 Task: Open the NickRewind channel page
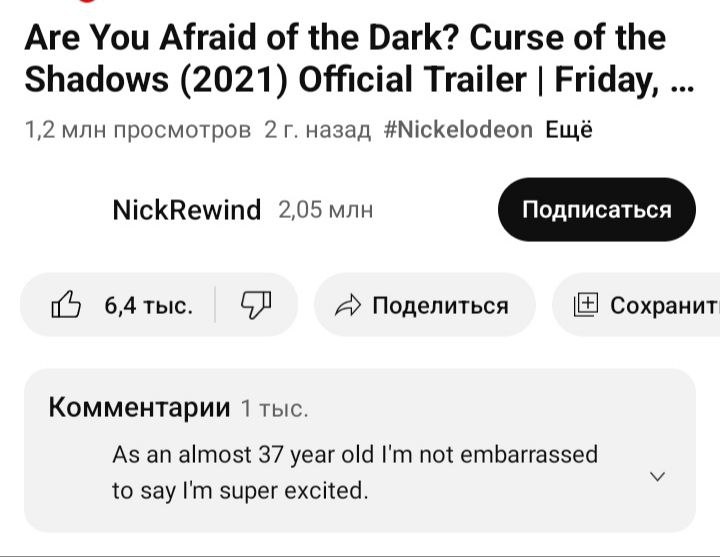186,210
